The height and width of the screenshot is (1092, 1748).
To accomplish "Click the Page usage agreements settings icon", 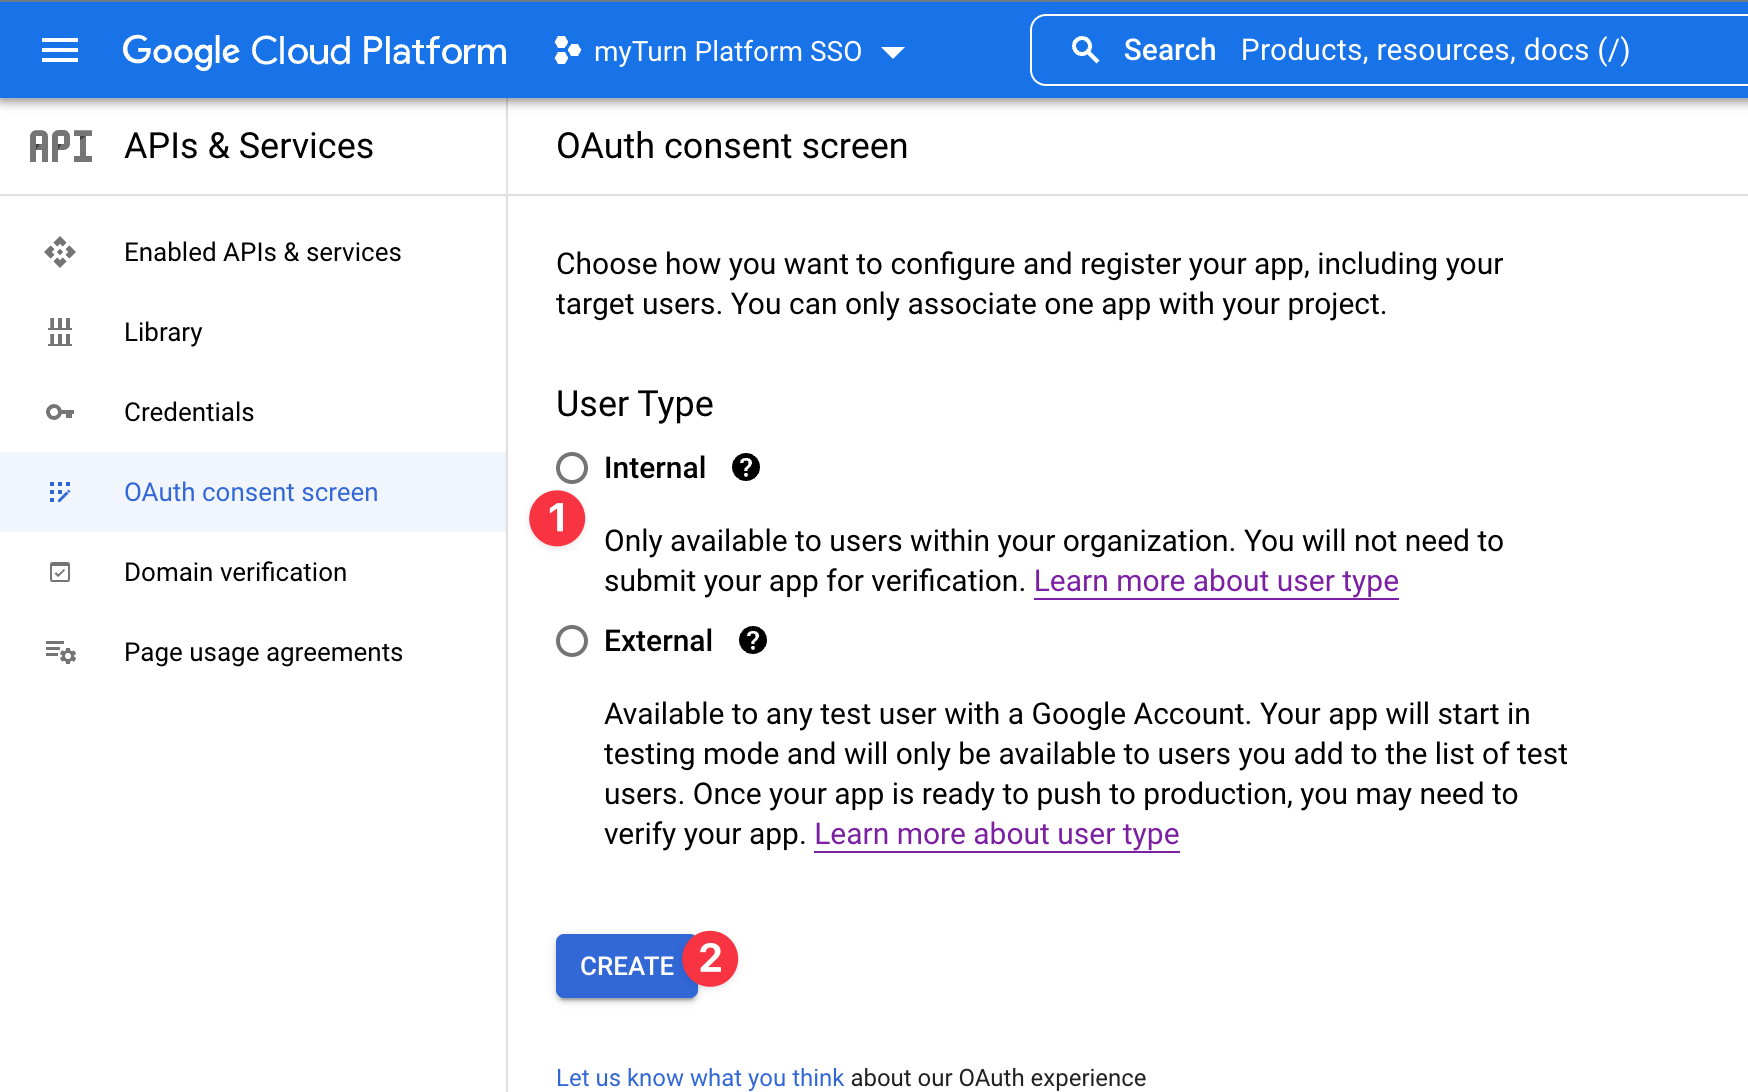I will coord(60,652).
